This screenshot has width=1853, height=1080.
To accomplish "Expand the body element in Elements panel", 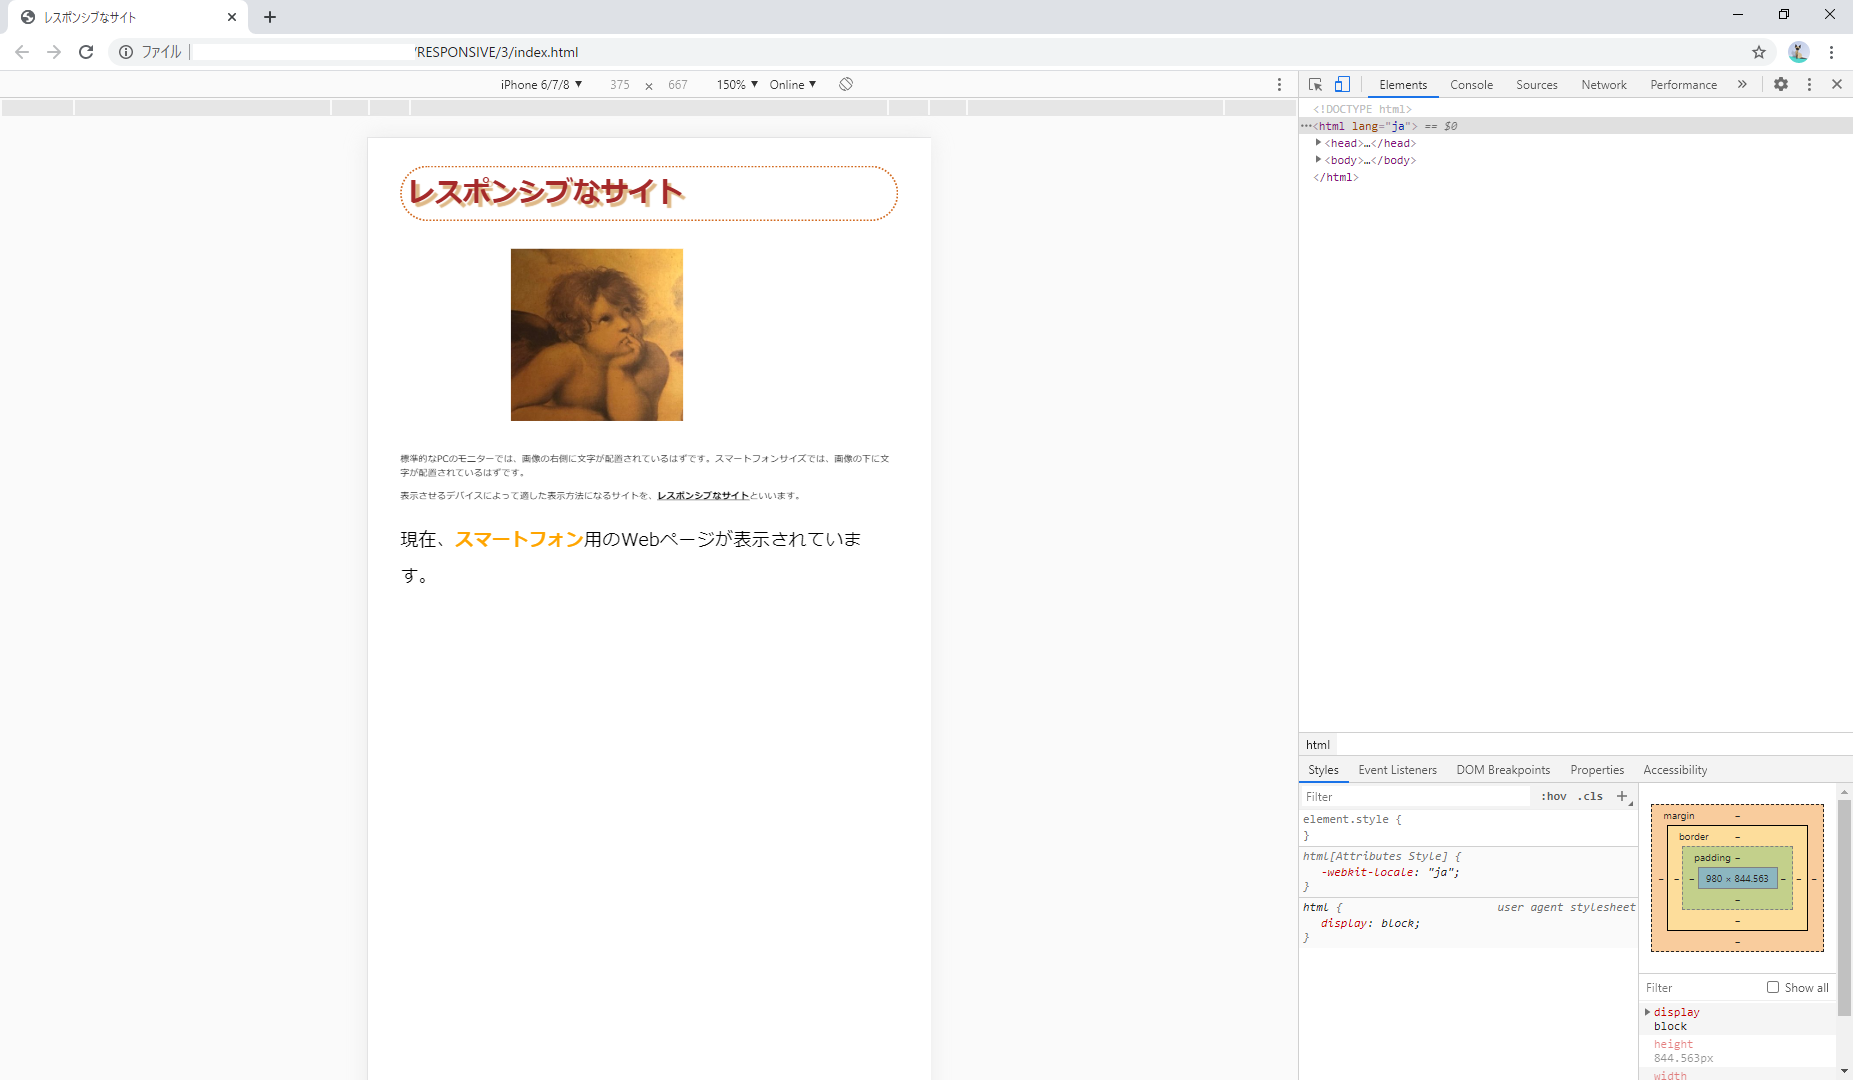I will click(1320, 160).
